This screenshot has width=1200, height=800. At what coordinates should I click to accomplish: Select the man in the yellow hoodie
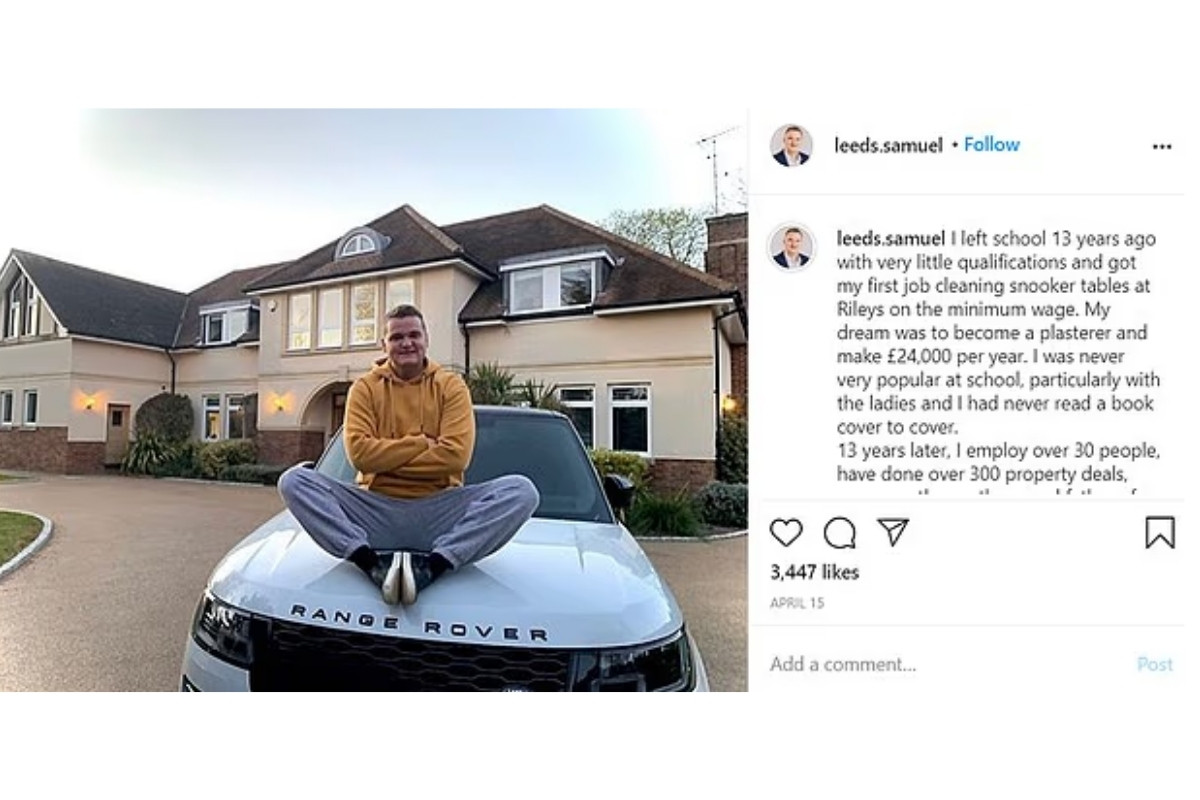(x=408, y=455)
